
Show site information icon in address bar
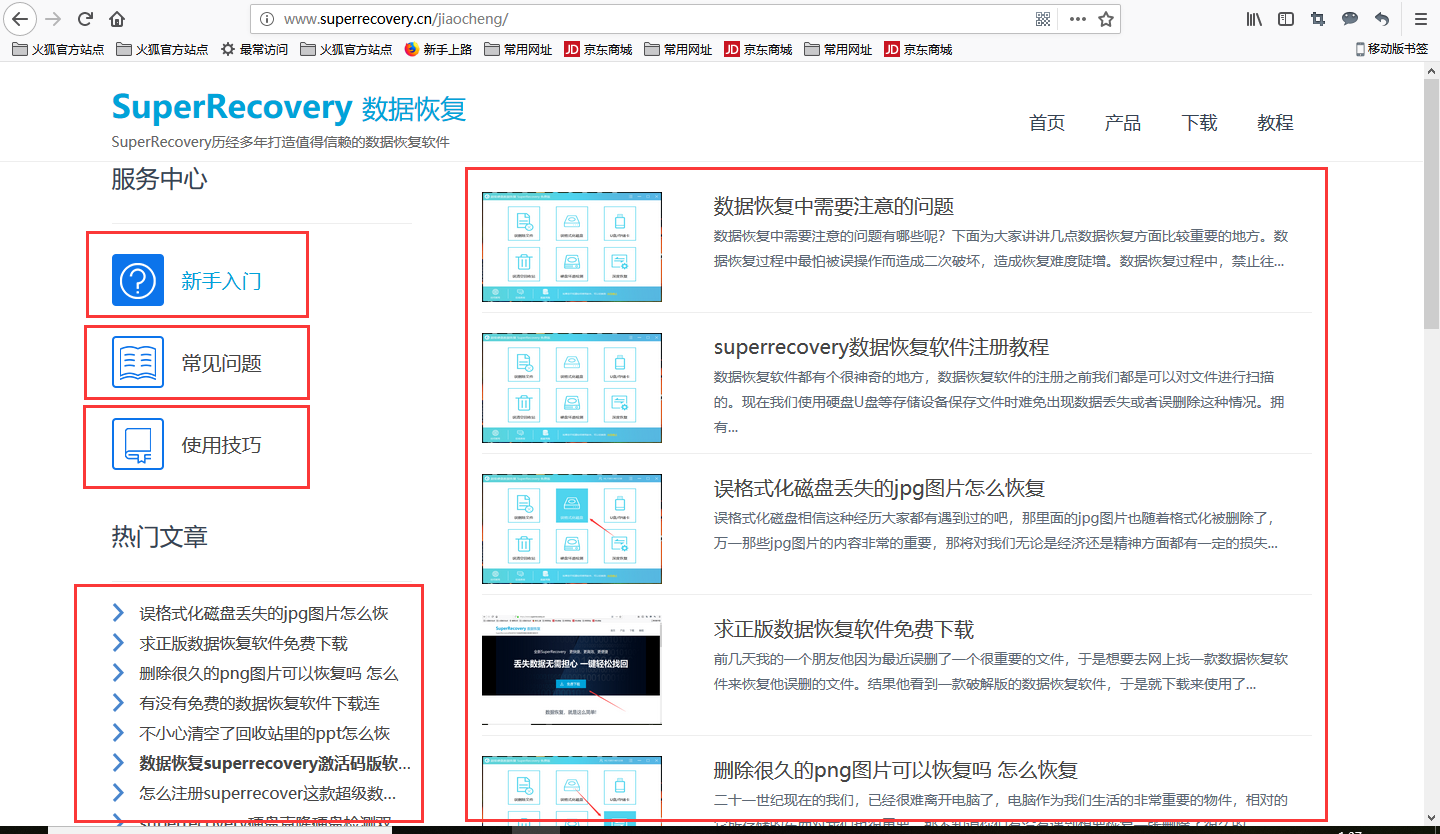pyautogui.click(x=267, y=19)
